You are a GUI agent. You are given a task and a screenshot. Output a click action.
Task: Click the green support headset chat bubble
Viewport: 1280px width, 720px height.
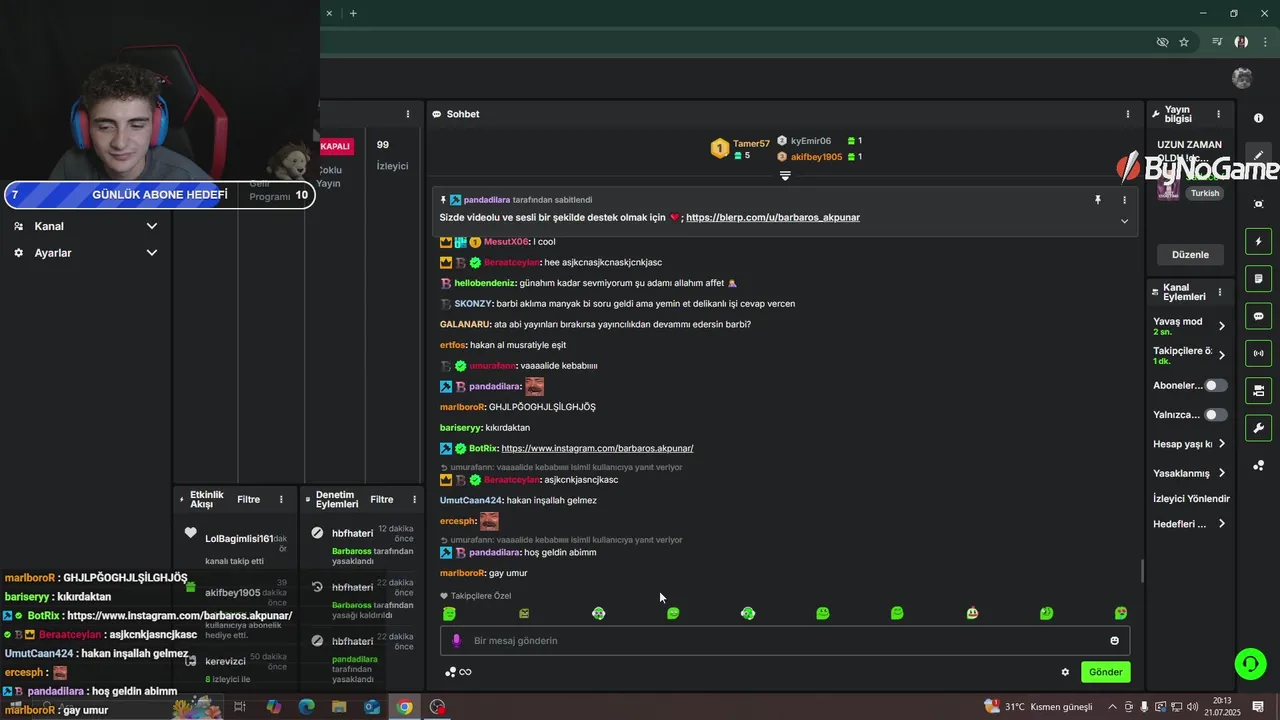click(x=1250, y=663)
